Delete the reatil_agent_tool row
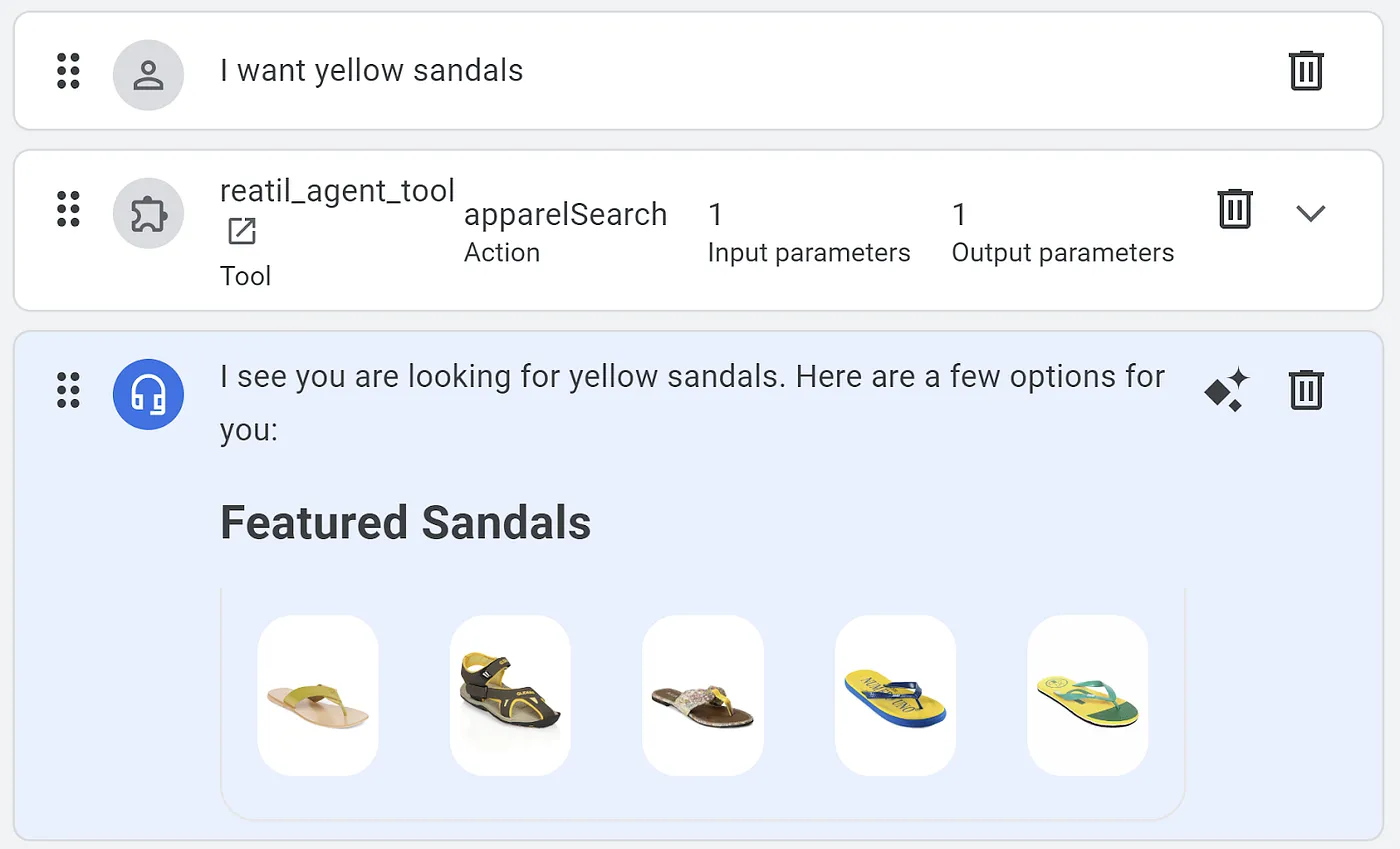This screenshot has width=1400, height=849. pyautogui.click(x=1235, y=208)
